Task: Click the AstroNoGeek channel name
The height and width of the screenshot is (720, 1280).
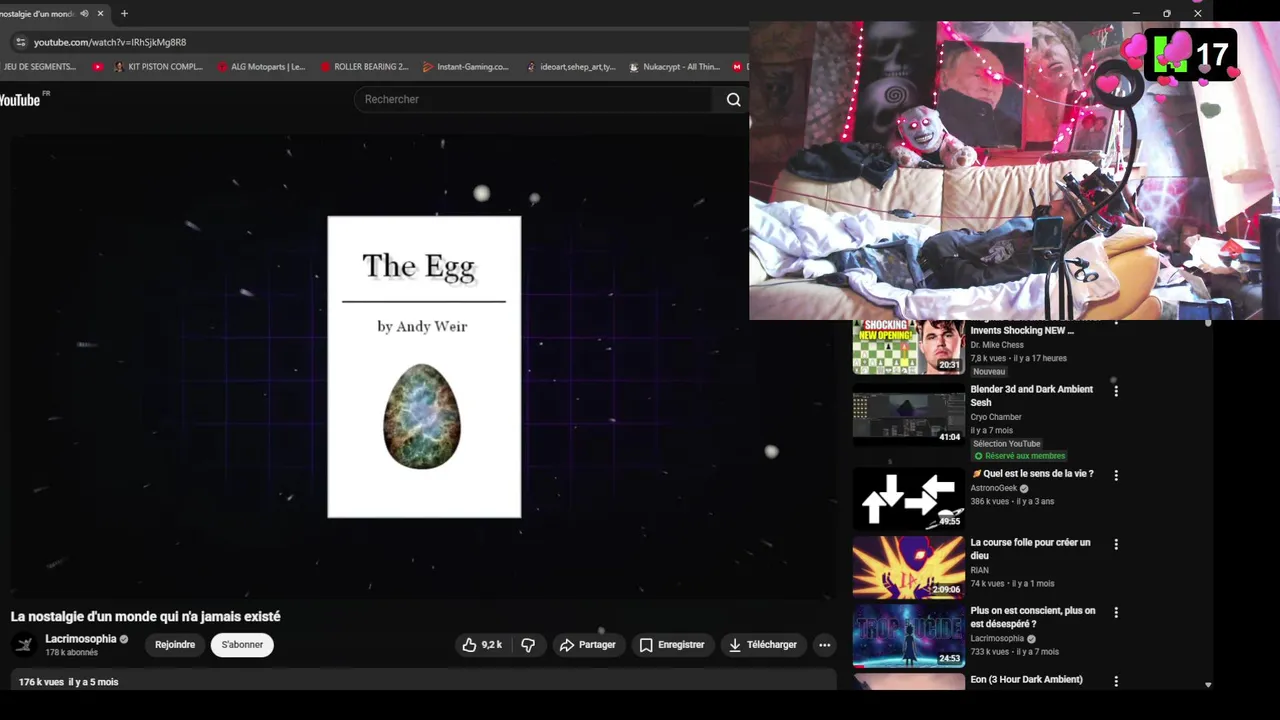Action: 992,489
